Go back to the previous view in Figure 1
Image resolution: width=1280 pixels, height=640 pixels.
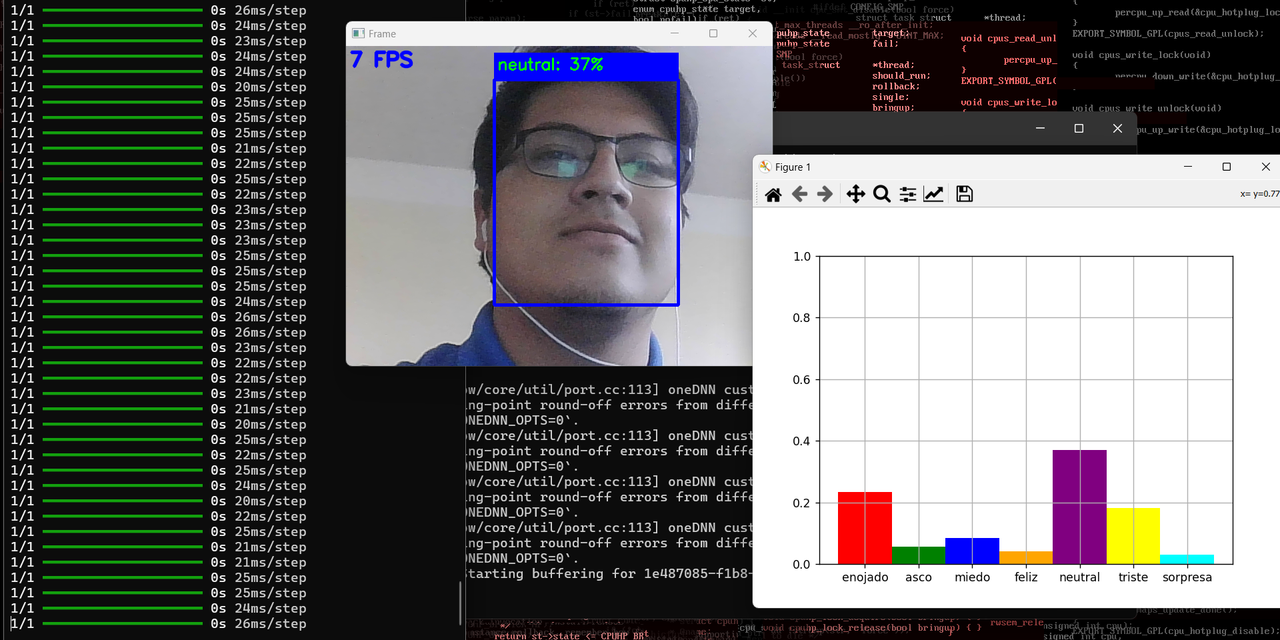(x=799, y=195)
